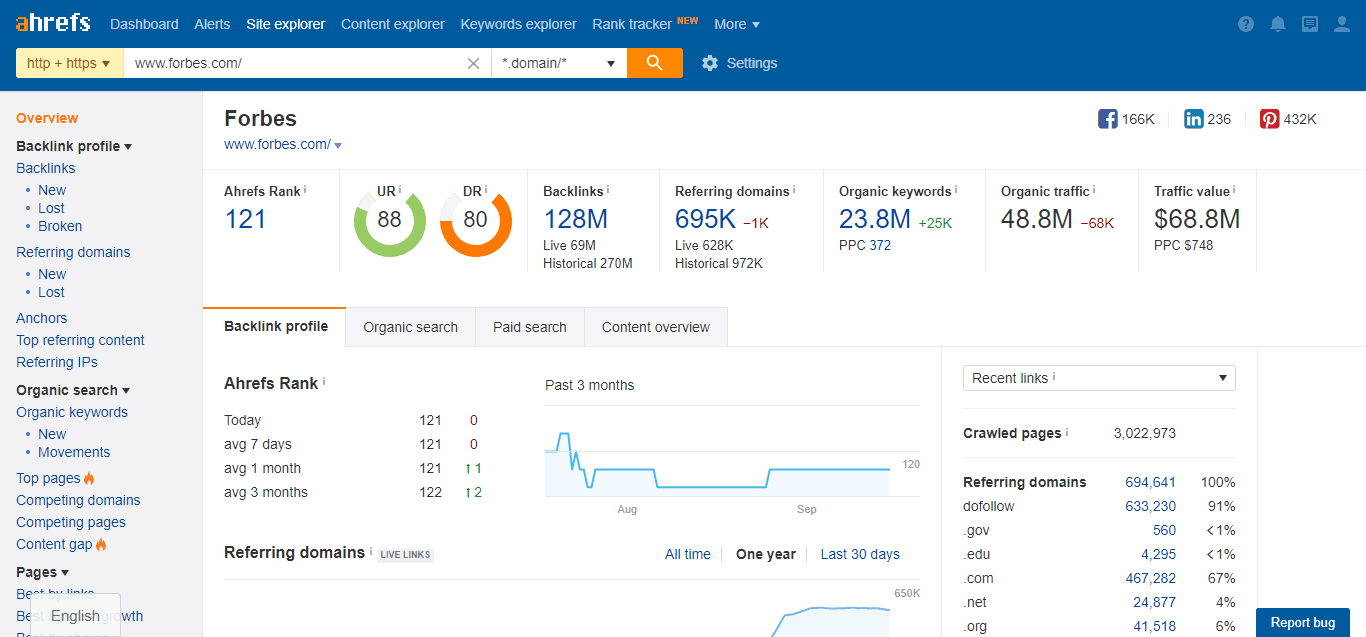Viewport: 1366px width, 637px height.
Task: Click info icon beside Organic traffic metric
Action: click(x=1094, y=190)
